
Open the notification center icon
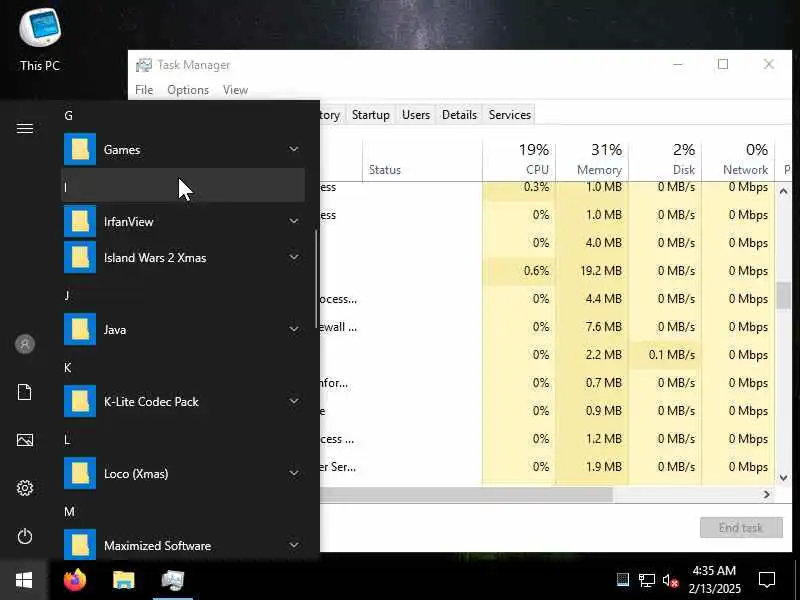(x=767, y=580)
